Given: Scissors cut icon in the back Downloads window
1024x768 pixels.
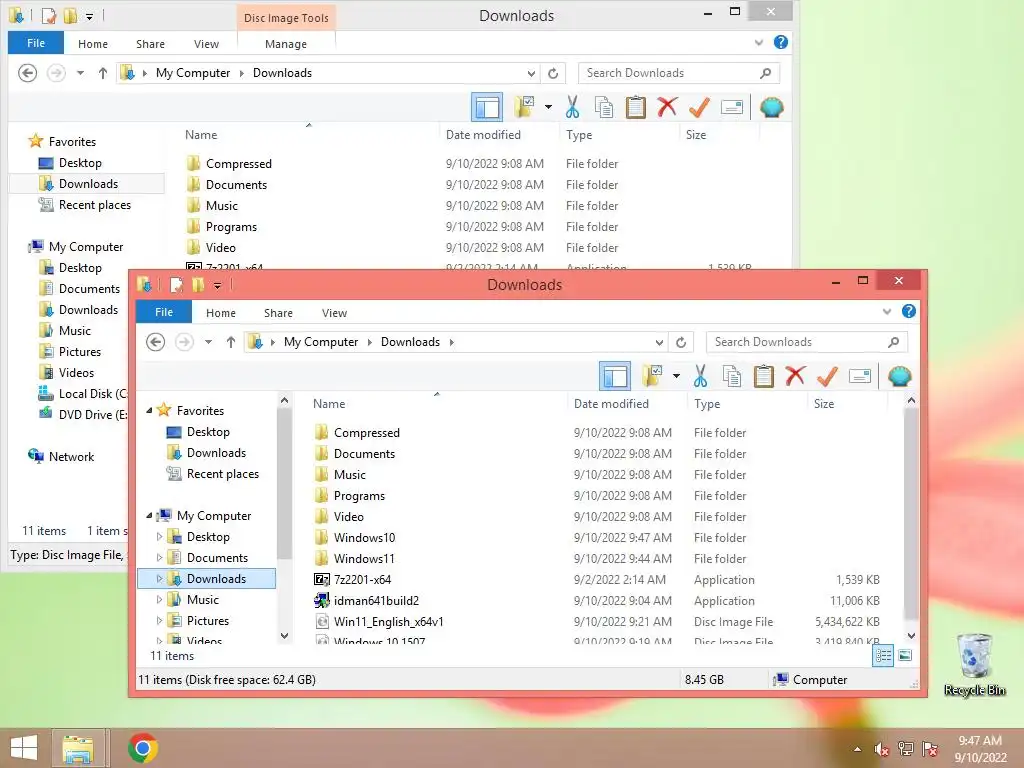Looking at the screenshot, I should click(572, 107).
